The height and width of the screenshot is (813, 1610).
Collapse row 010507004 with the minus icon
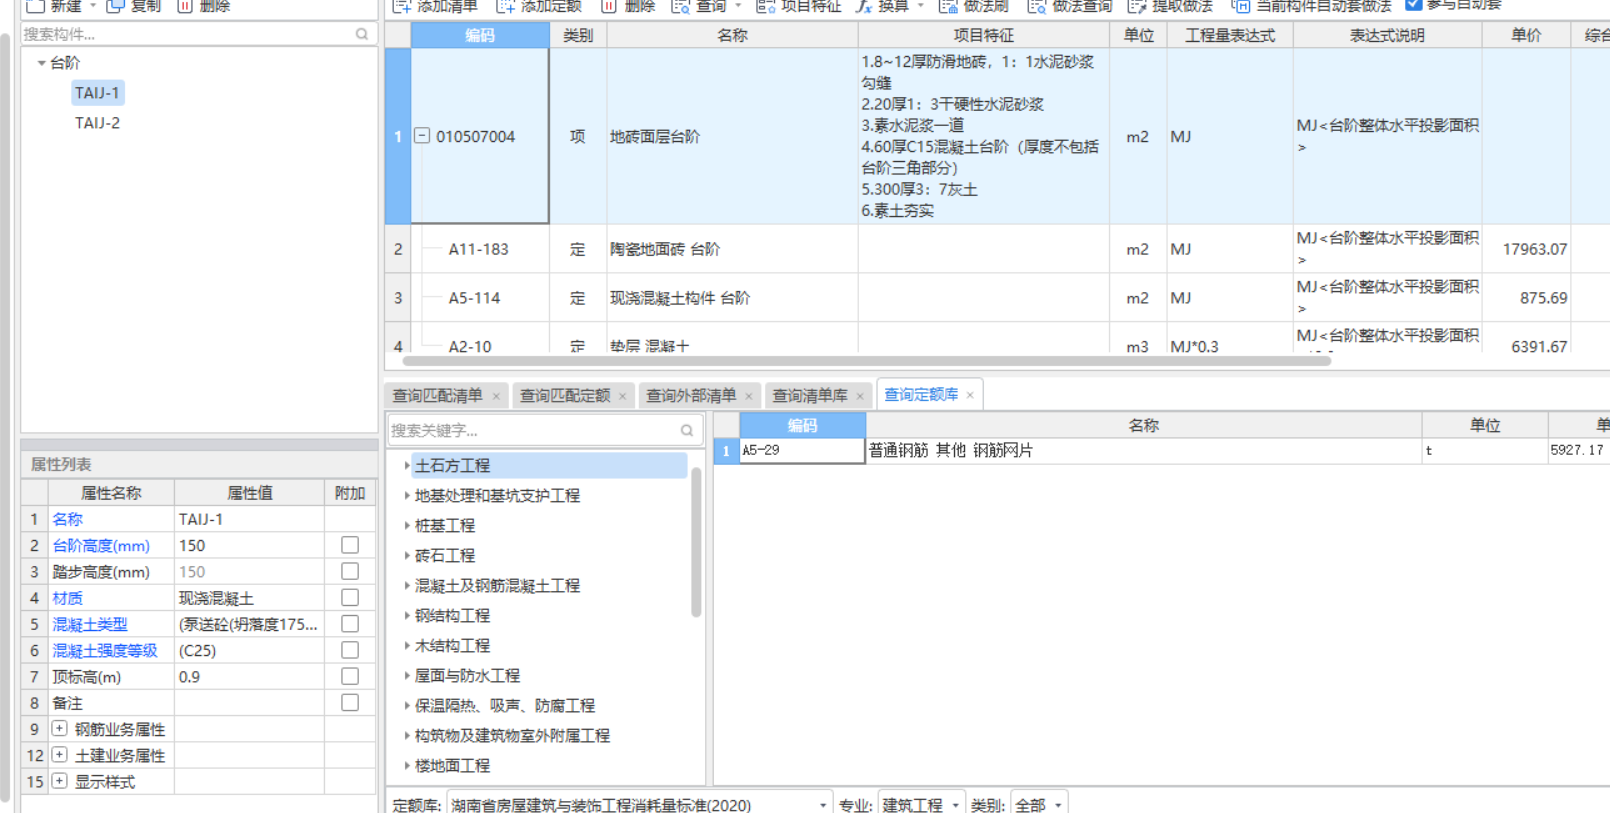[422, 136]
